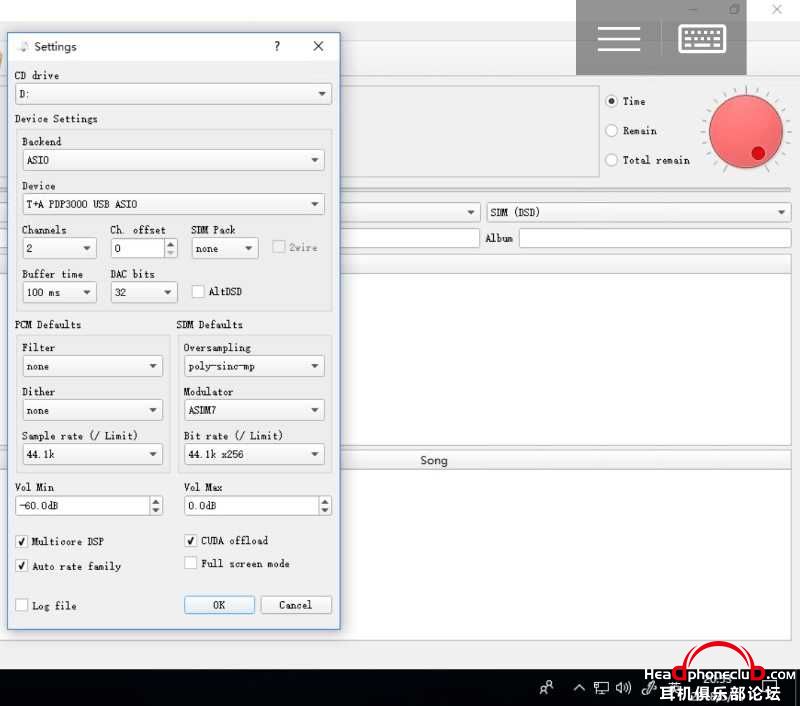Screen dimensions: 800x706
Task: Click OK in the Settings dialog
Action: tap(219, 605)
